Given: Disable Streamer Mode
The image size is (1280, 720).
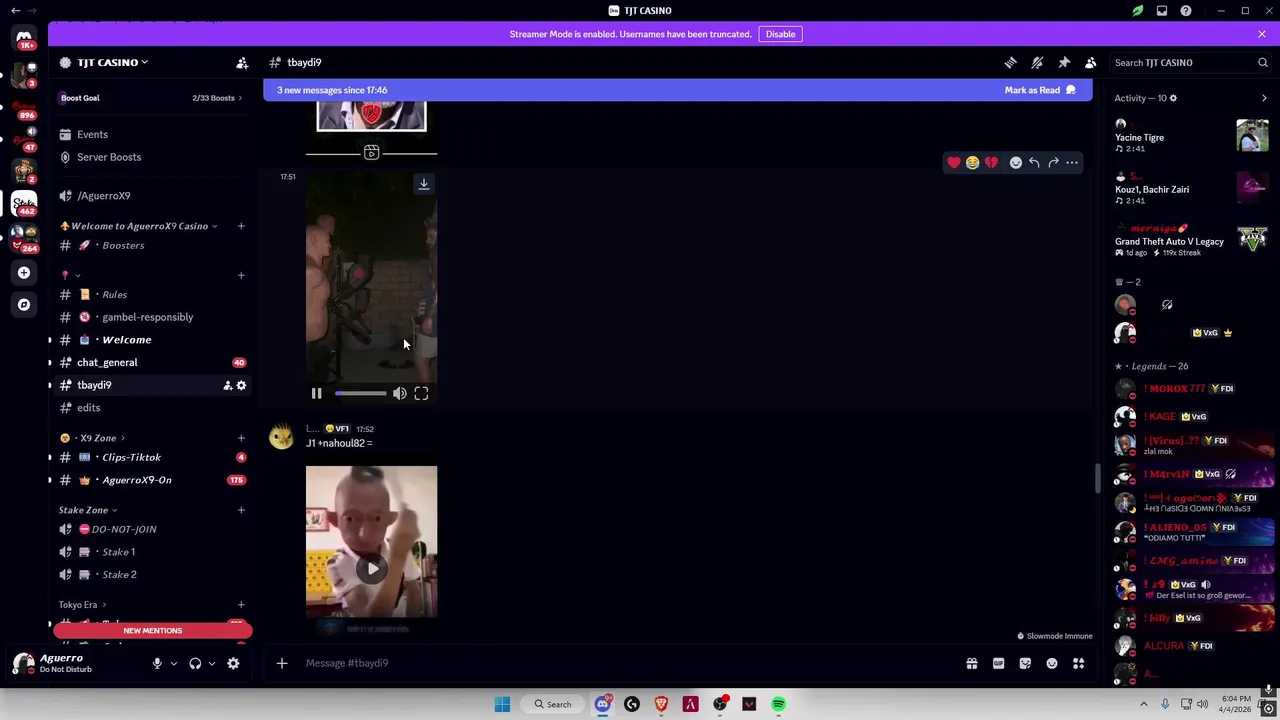Looking at the screenshot, I should click(780, 34).
